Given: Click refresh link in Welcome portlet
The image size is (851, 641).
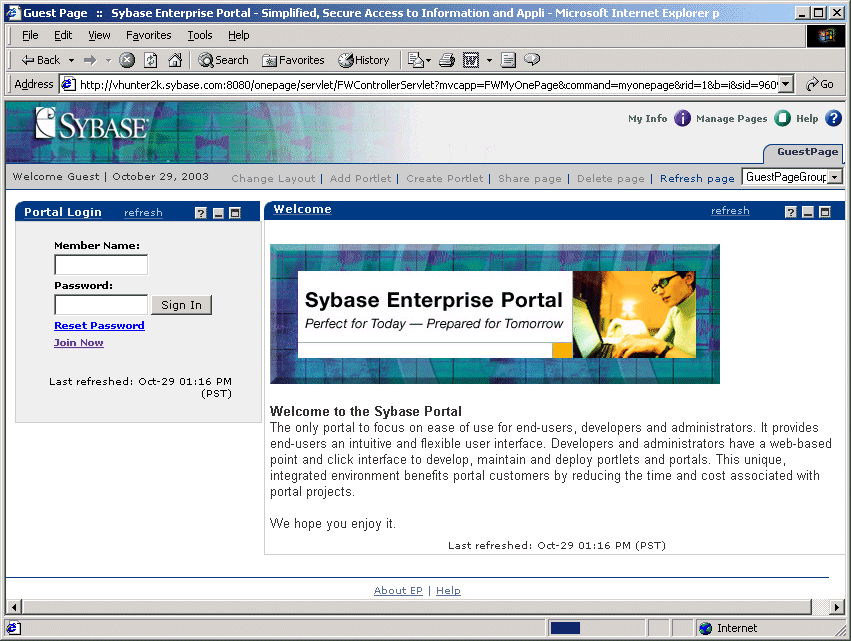Looking at the screenshot, I should pyautogui.click(x=730, y=211).
